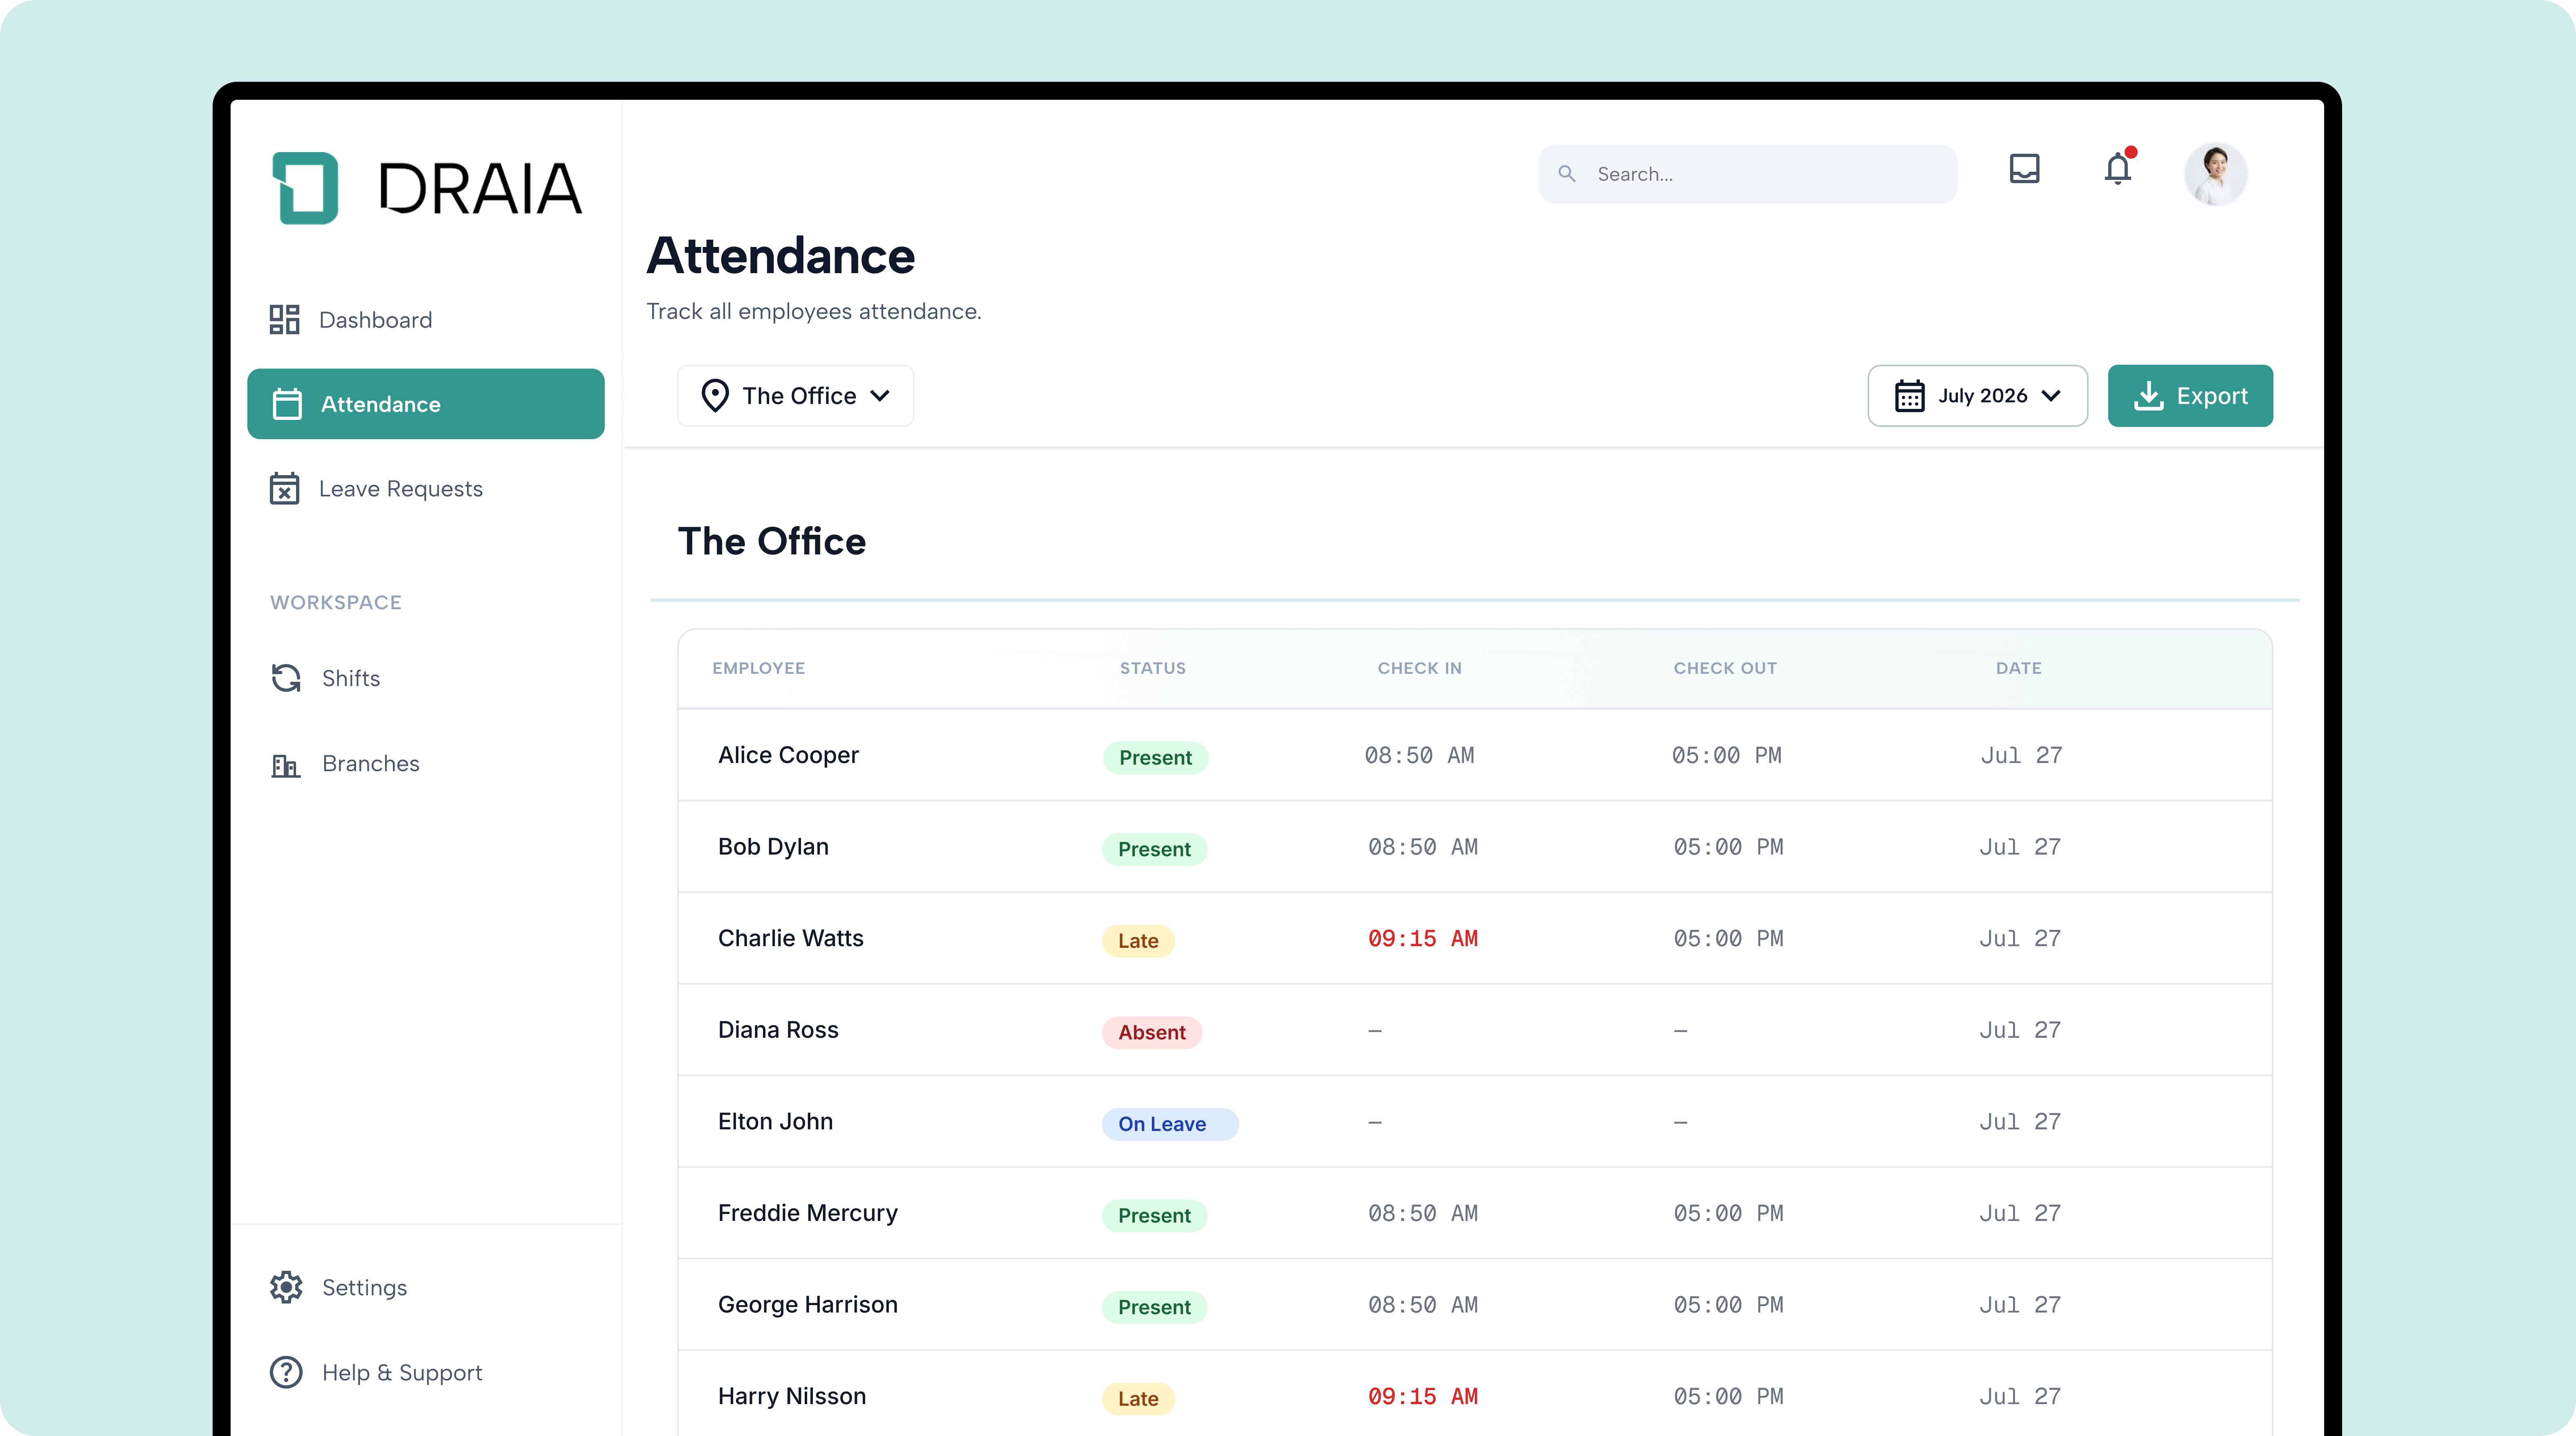Click the Attendance page heading

pos(780,256)
